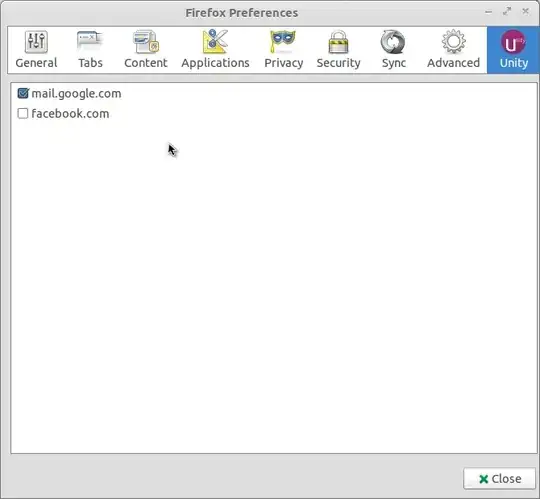Open the Content preferences icon
Image resolution: width=540 pixels, height=499 pixels.
pos(146,42)
